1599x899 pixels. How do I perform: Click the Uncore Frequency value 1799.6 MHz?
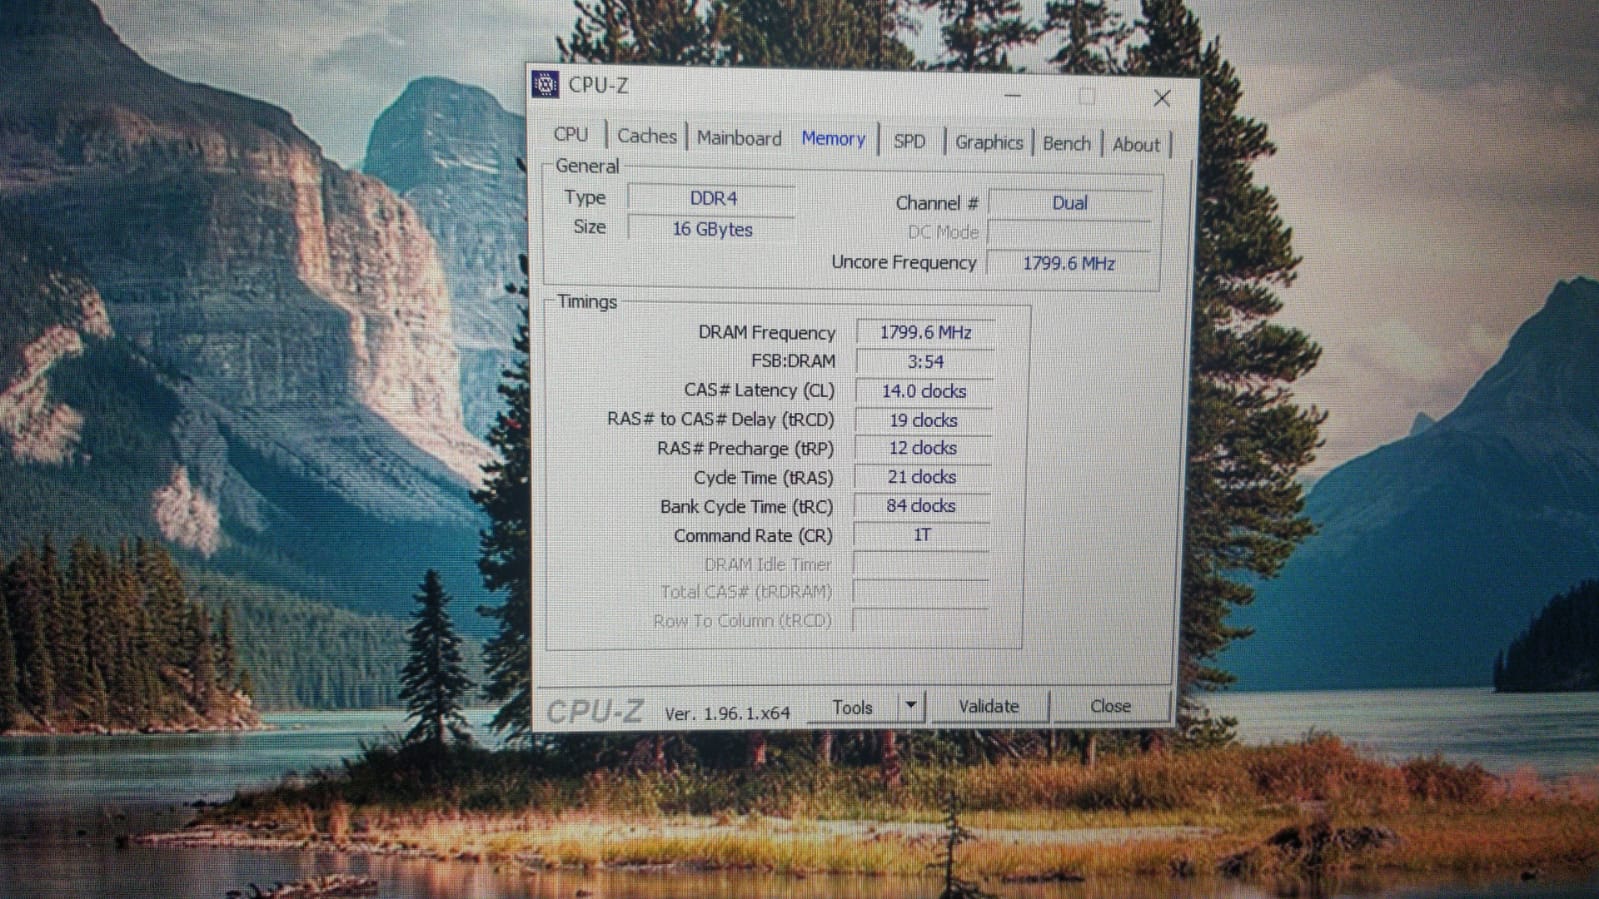pos(1068,263)
